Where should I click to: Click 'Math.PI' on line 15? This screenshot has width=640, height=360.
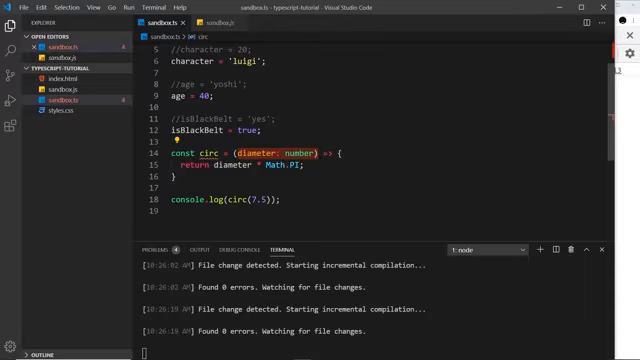(x=282, y=165)
